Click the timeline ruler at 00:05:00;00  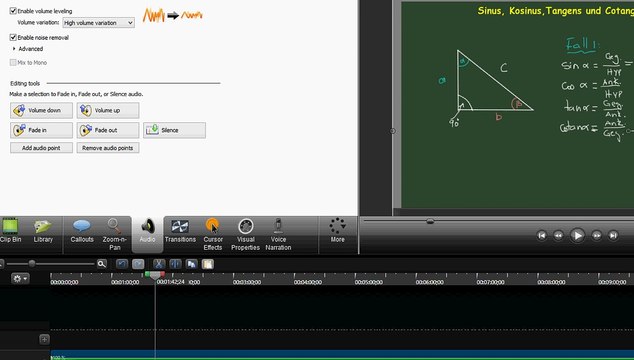click(369, 282)
